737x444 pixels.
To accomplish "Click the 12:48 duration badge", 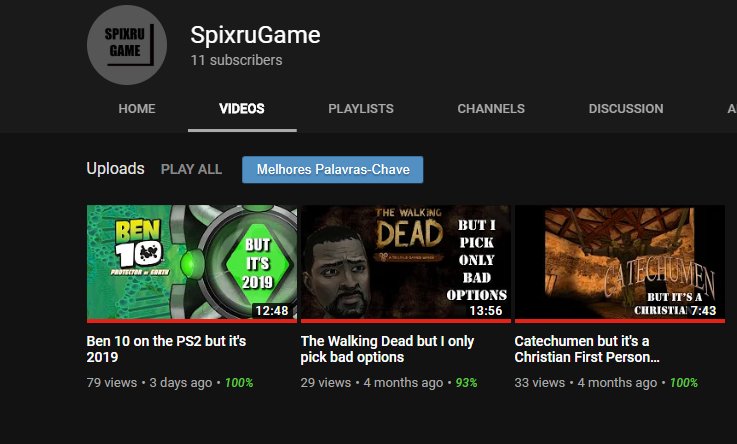I will [272, 311].
